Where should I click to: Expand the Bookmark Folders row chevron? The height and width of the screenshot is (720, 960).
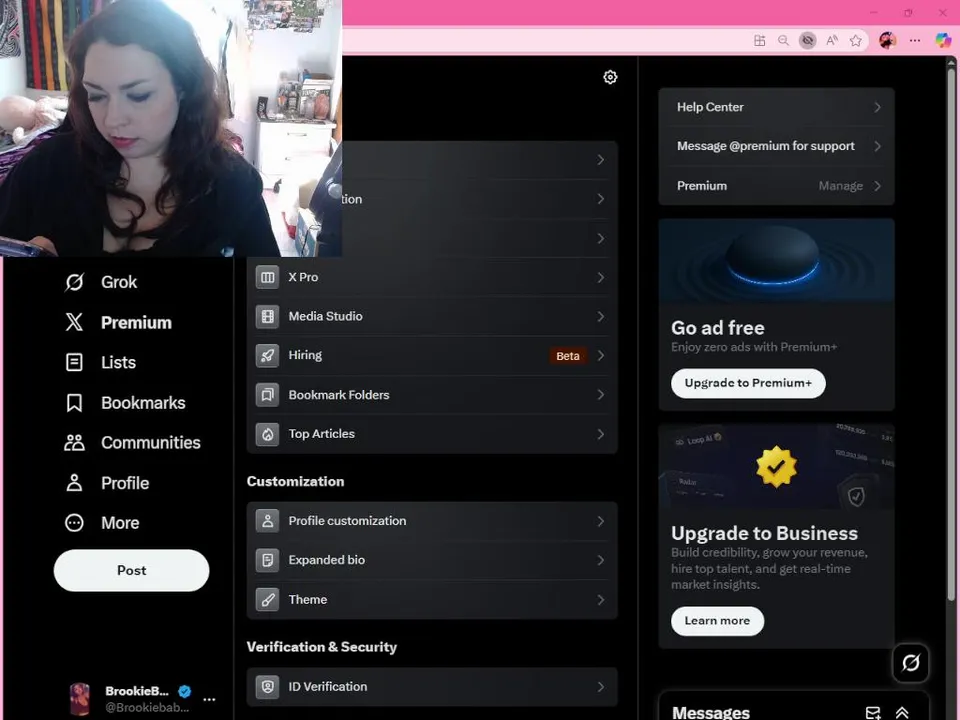click(x=601, y=395)
